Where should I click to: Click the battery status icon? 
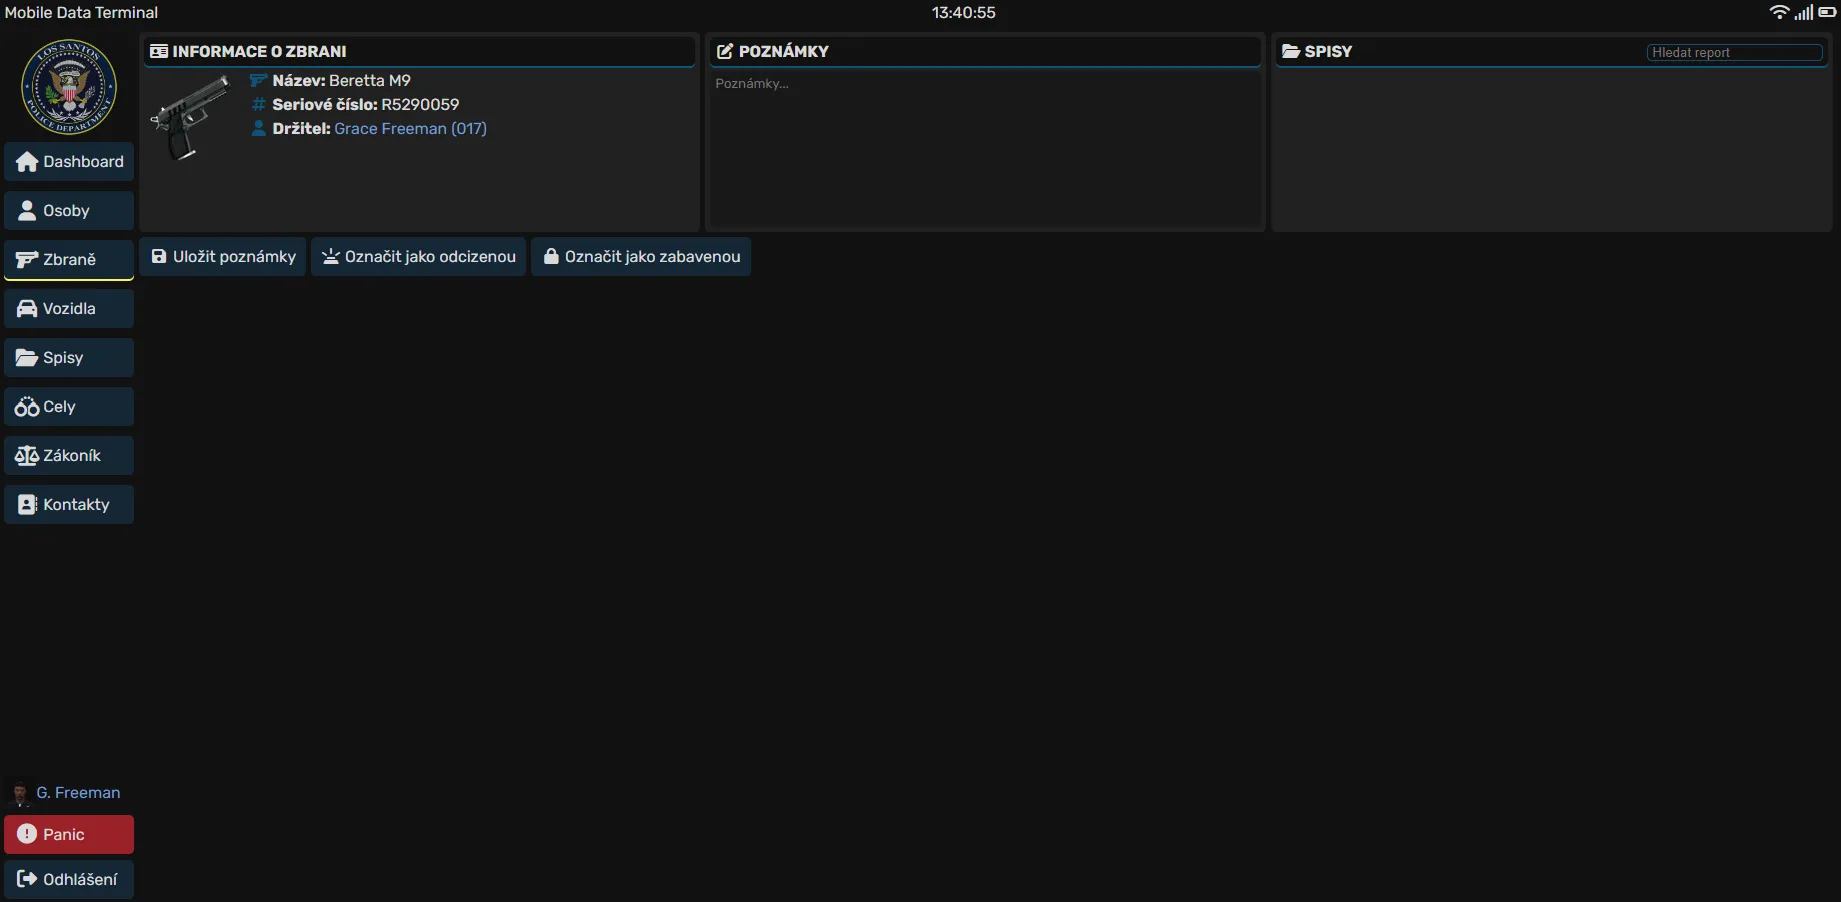1827,13
